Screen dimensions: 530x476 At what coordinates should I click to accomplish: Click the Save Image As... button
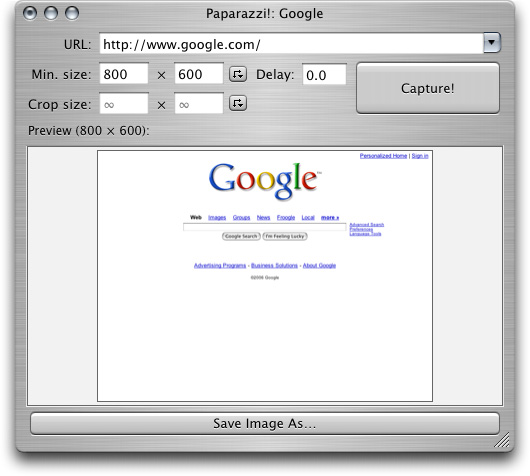pos(265,423)
